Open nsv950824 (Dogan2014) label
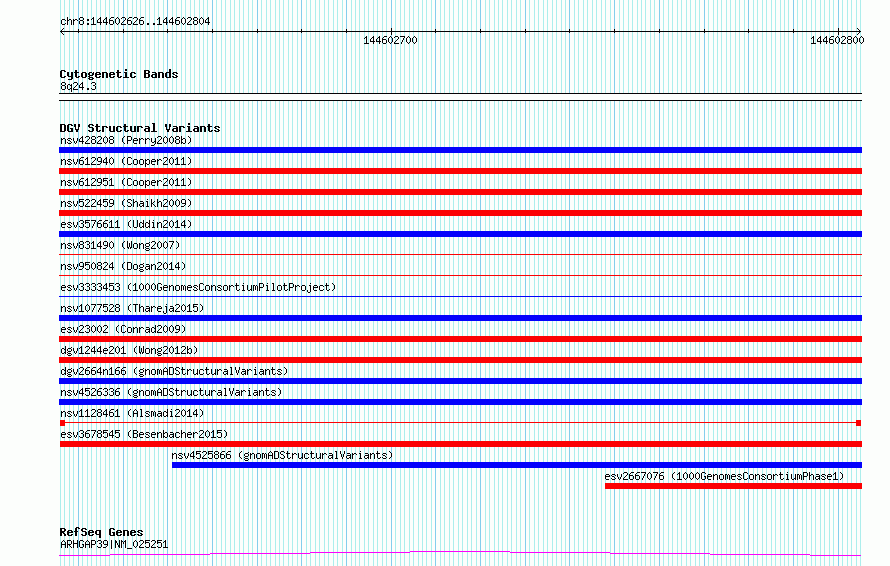The height and width of the screenshot is (566, 890). pos(123,266)
